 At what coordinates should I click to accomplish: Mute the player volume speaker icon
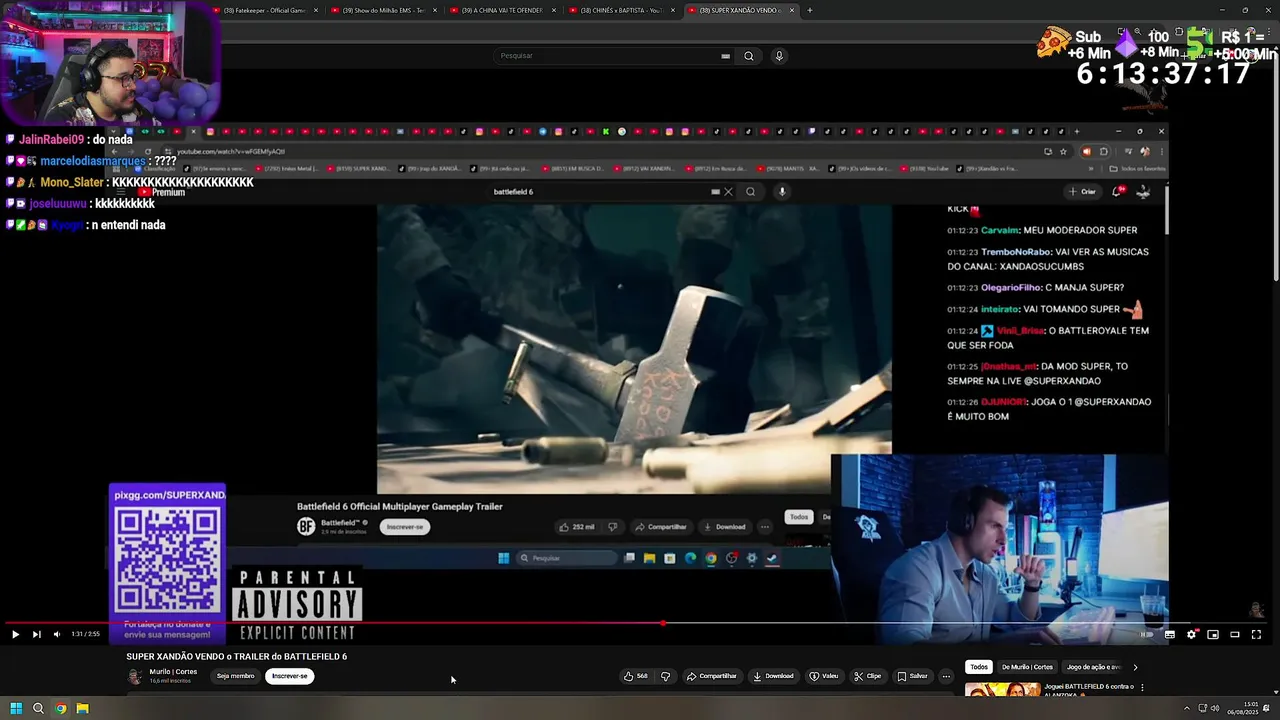pyautogui.click(x=57, y=634)
